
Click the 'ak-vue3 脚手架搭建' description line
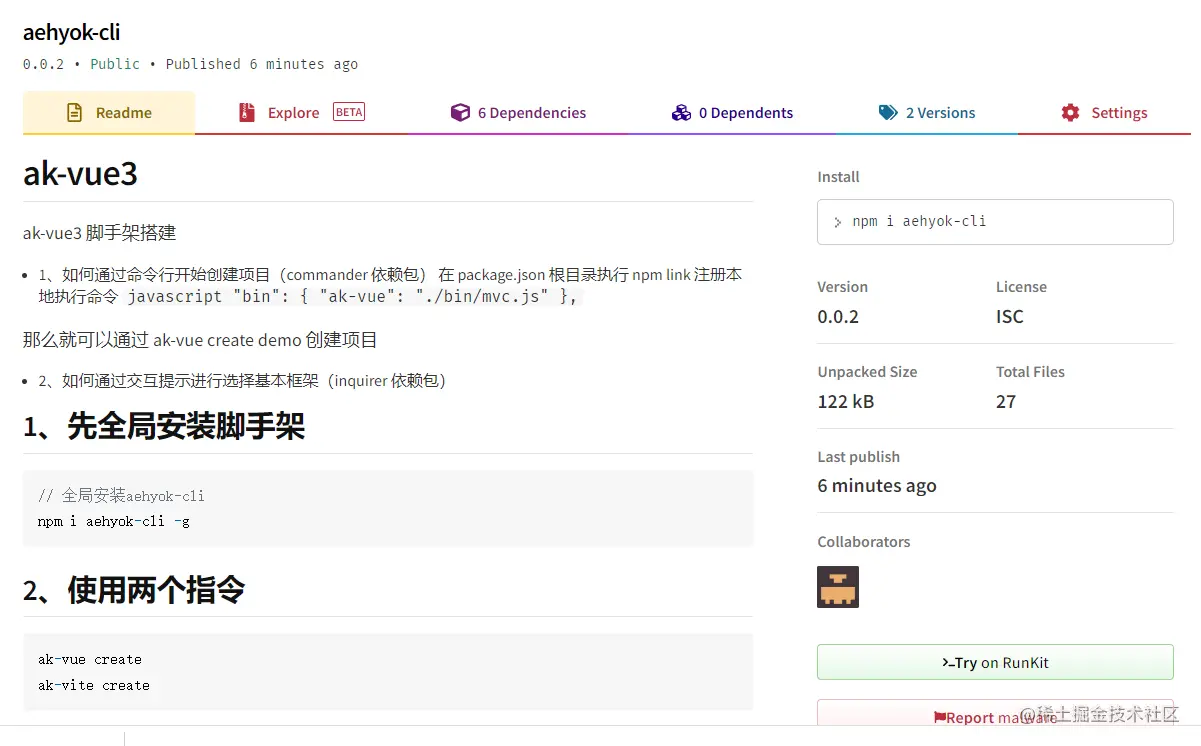click(x=99, y=233)
